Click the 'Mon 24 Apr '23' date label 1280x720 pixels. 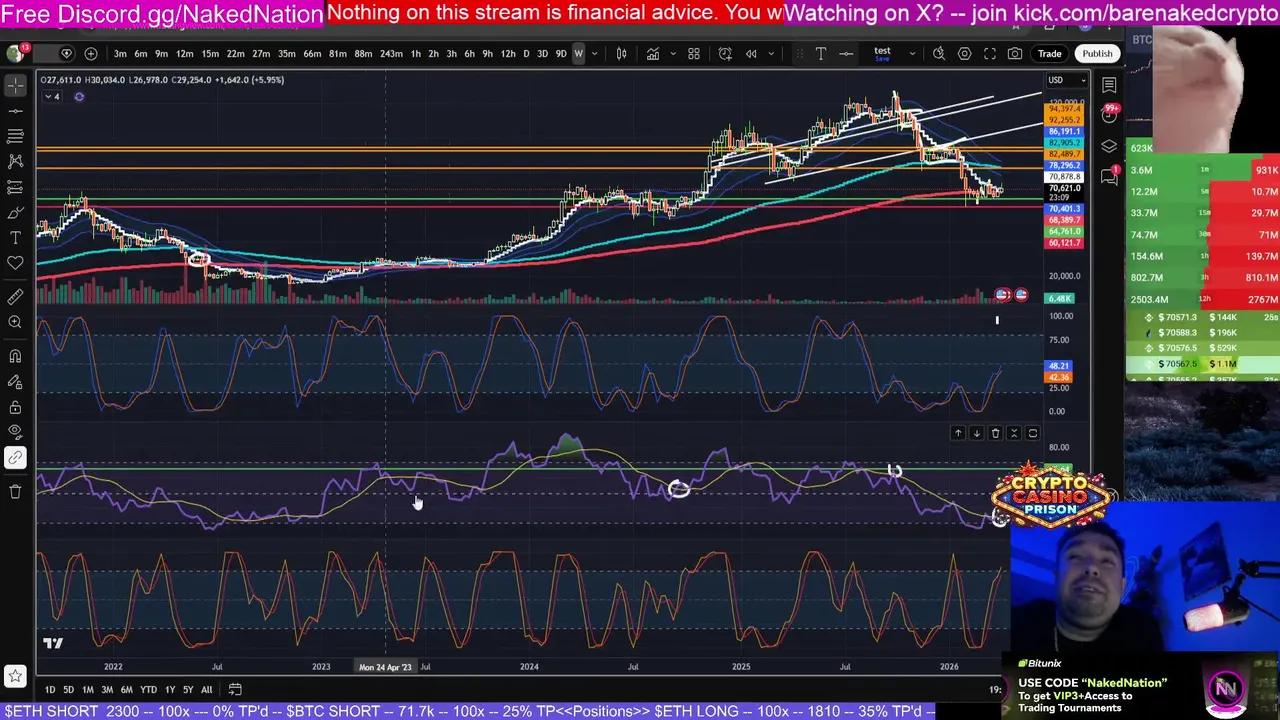click(x=385, y=667)
